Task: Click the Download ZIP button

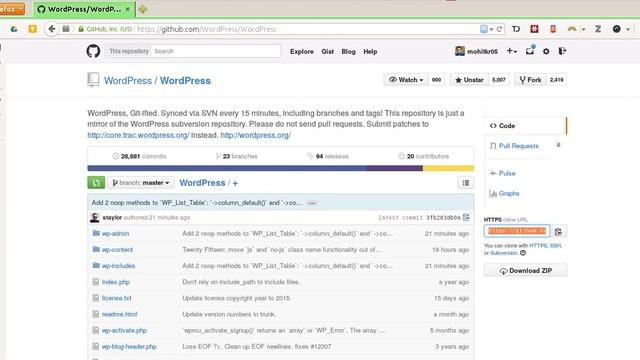Action: point(525,271)
